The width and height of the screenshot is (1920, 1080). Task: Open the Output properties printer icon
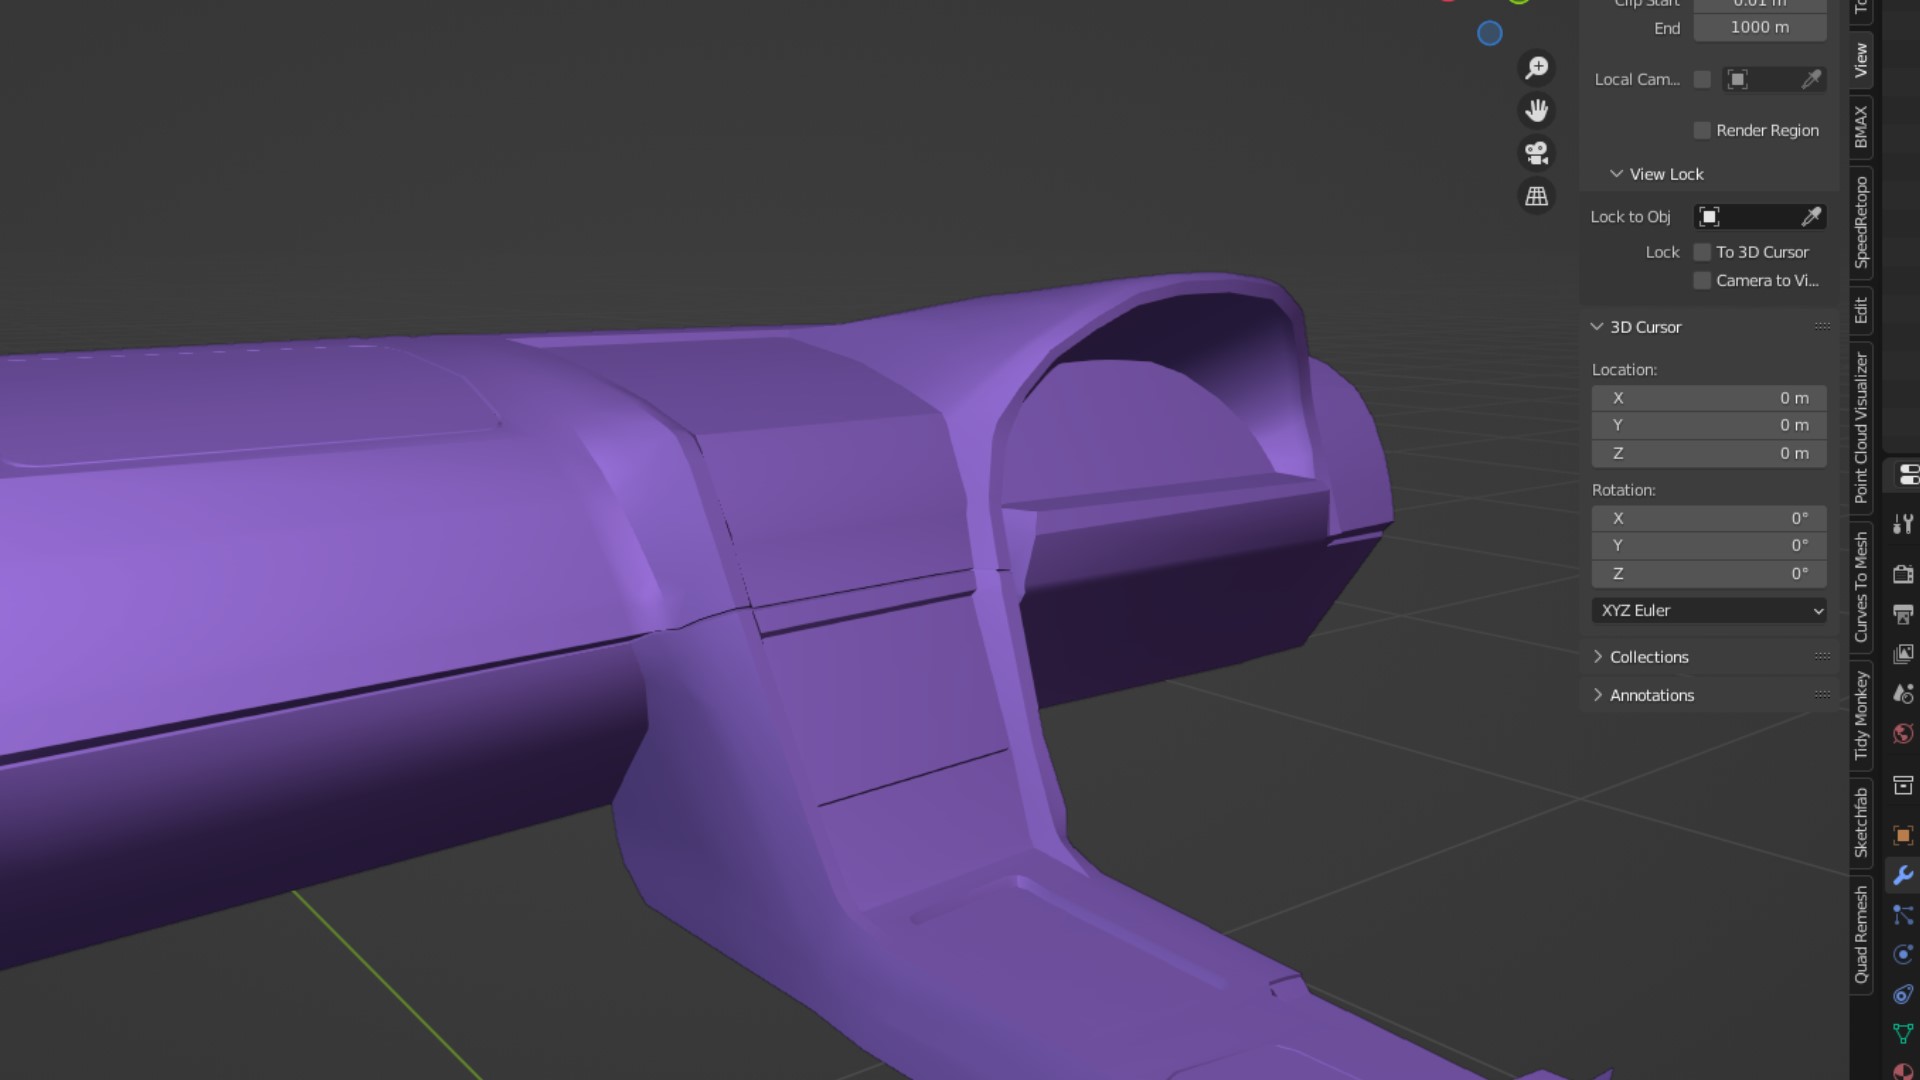(x=1902, y=614)
